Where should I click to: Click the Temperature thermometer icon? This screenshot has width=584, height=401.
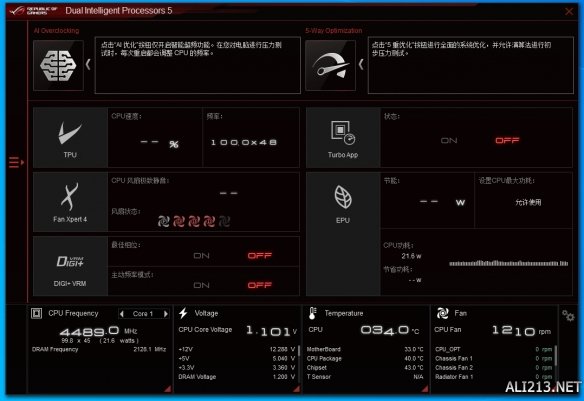(x=312, y=313)
